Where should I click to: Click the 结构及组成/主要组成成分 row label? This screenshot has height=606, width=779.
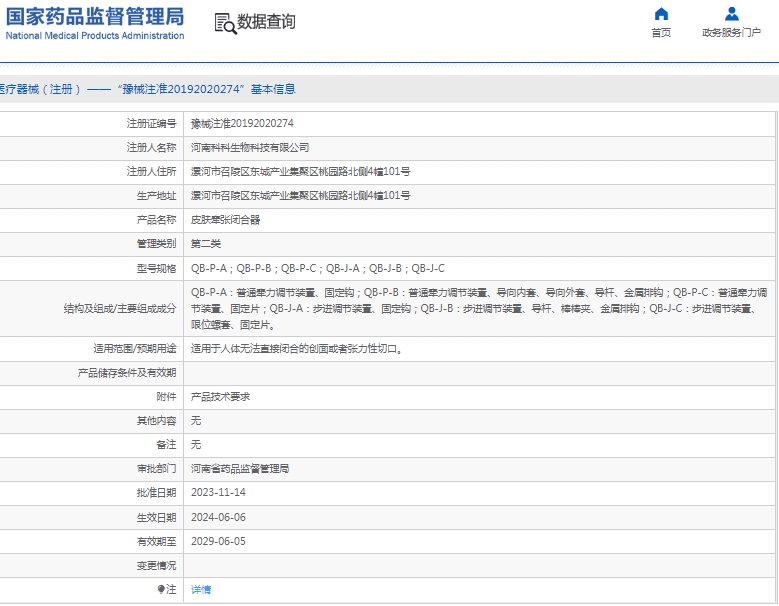(120, 309)
